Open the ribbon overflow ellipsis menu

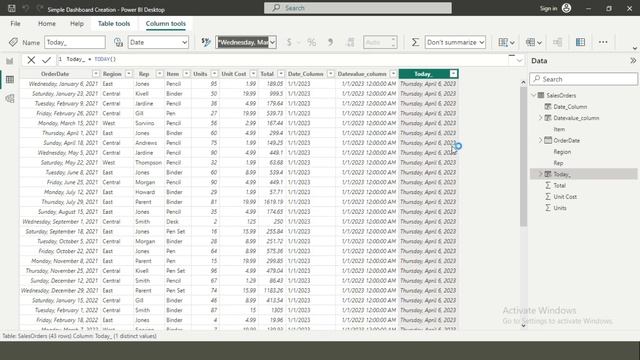click(x=603, y=42)
